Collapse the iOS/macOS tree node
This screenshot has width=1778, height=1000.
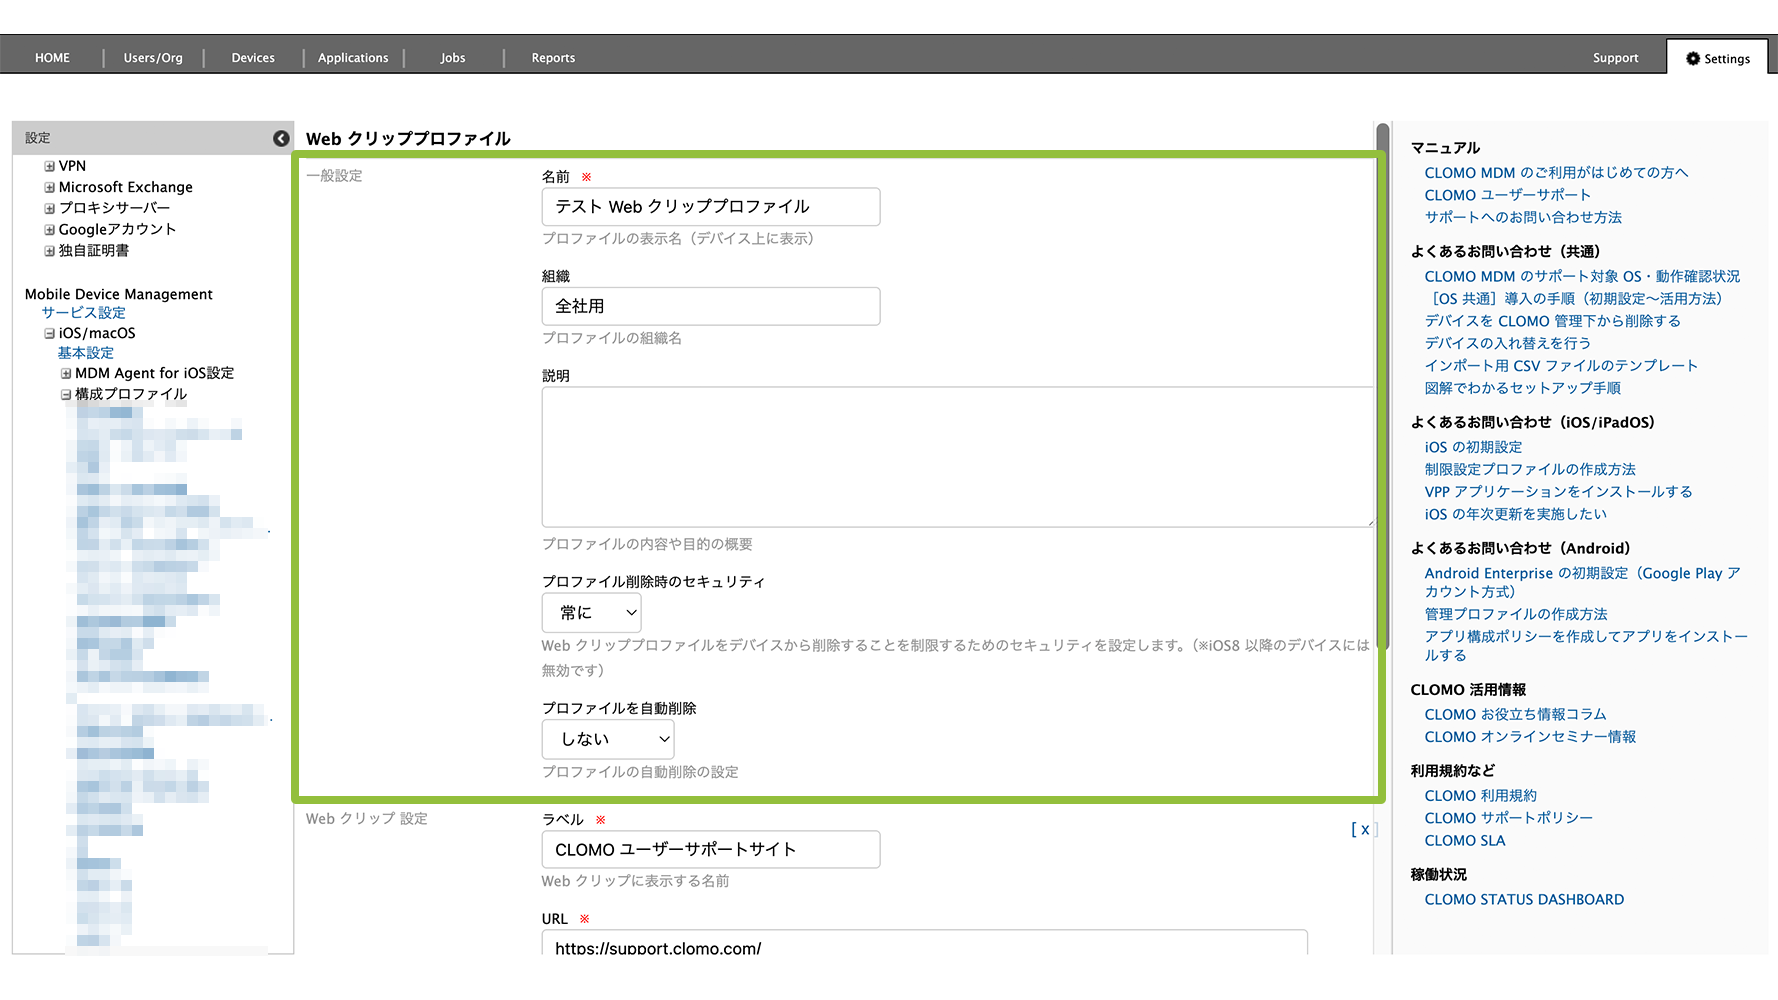(x=49, y=333)
